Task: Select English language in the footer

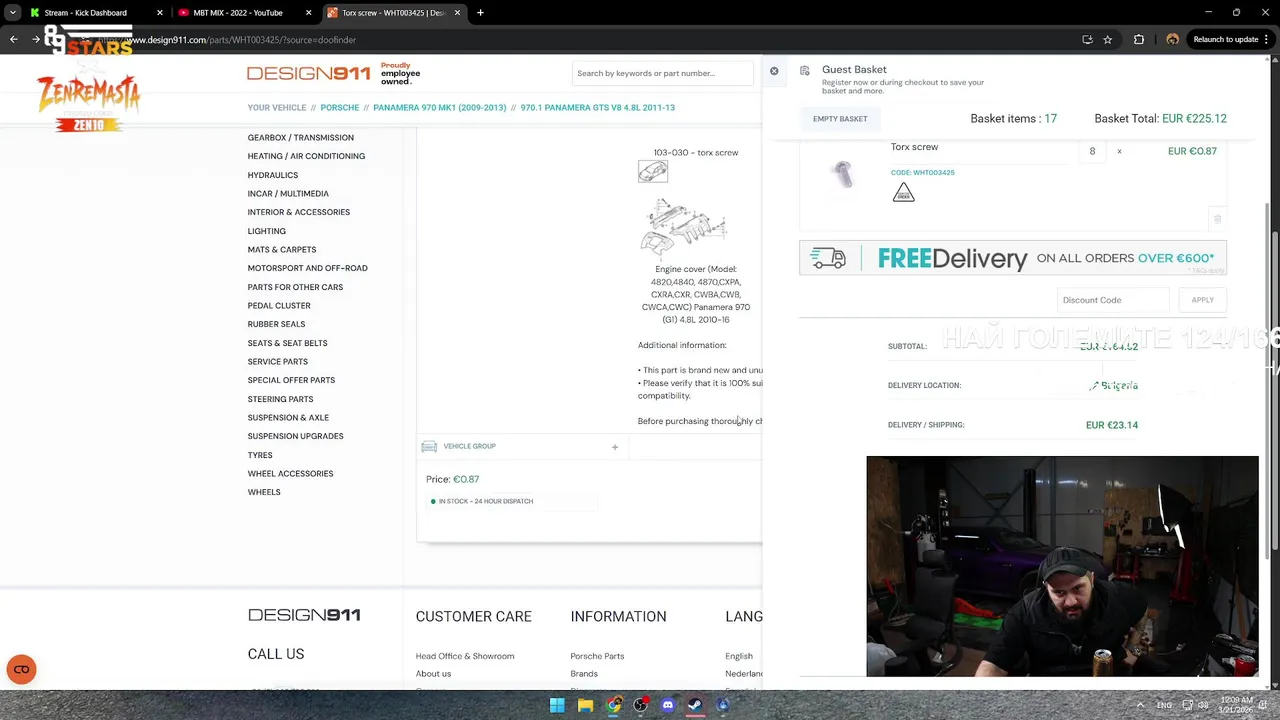Action: (739, 656)
